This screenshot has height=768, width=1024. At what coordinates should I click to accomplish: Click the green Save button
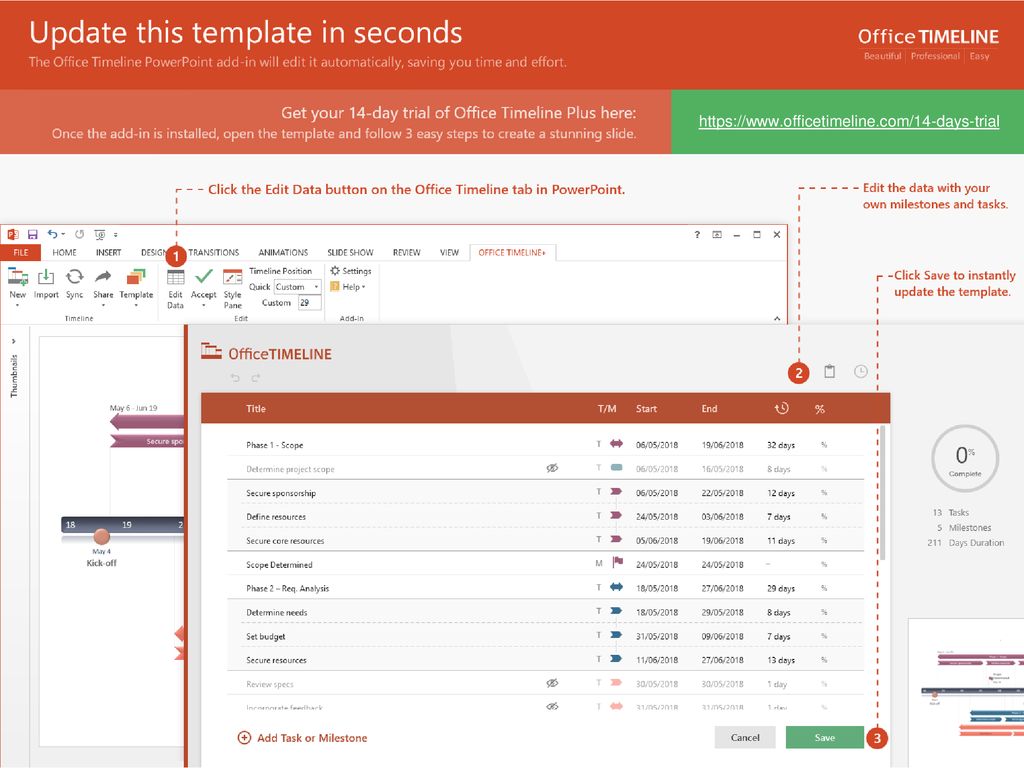point(824,737)
